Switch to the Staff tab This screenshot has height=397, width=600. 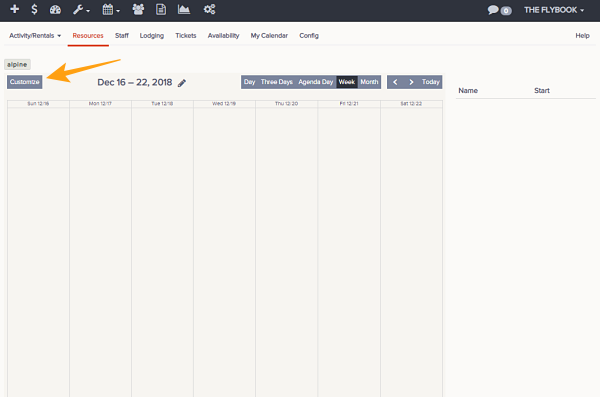122,36
